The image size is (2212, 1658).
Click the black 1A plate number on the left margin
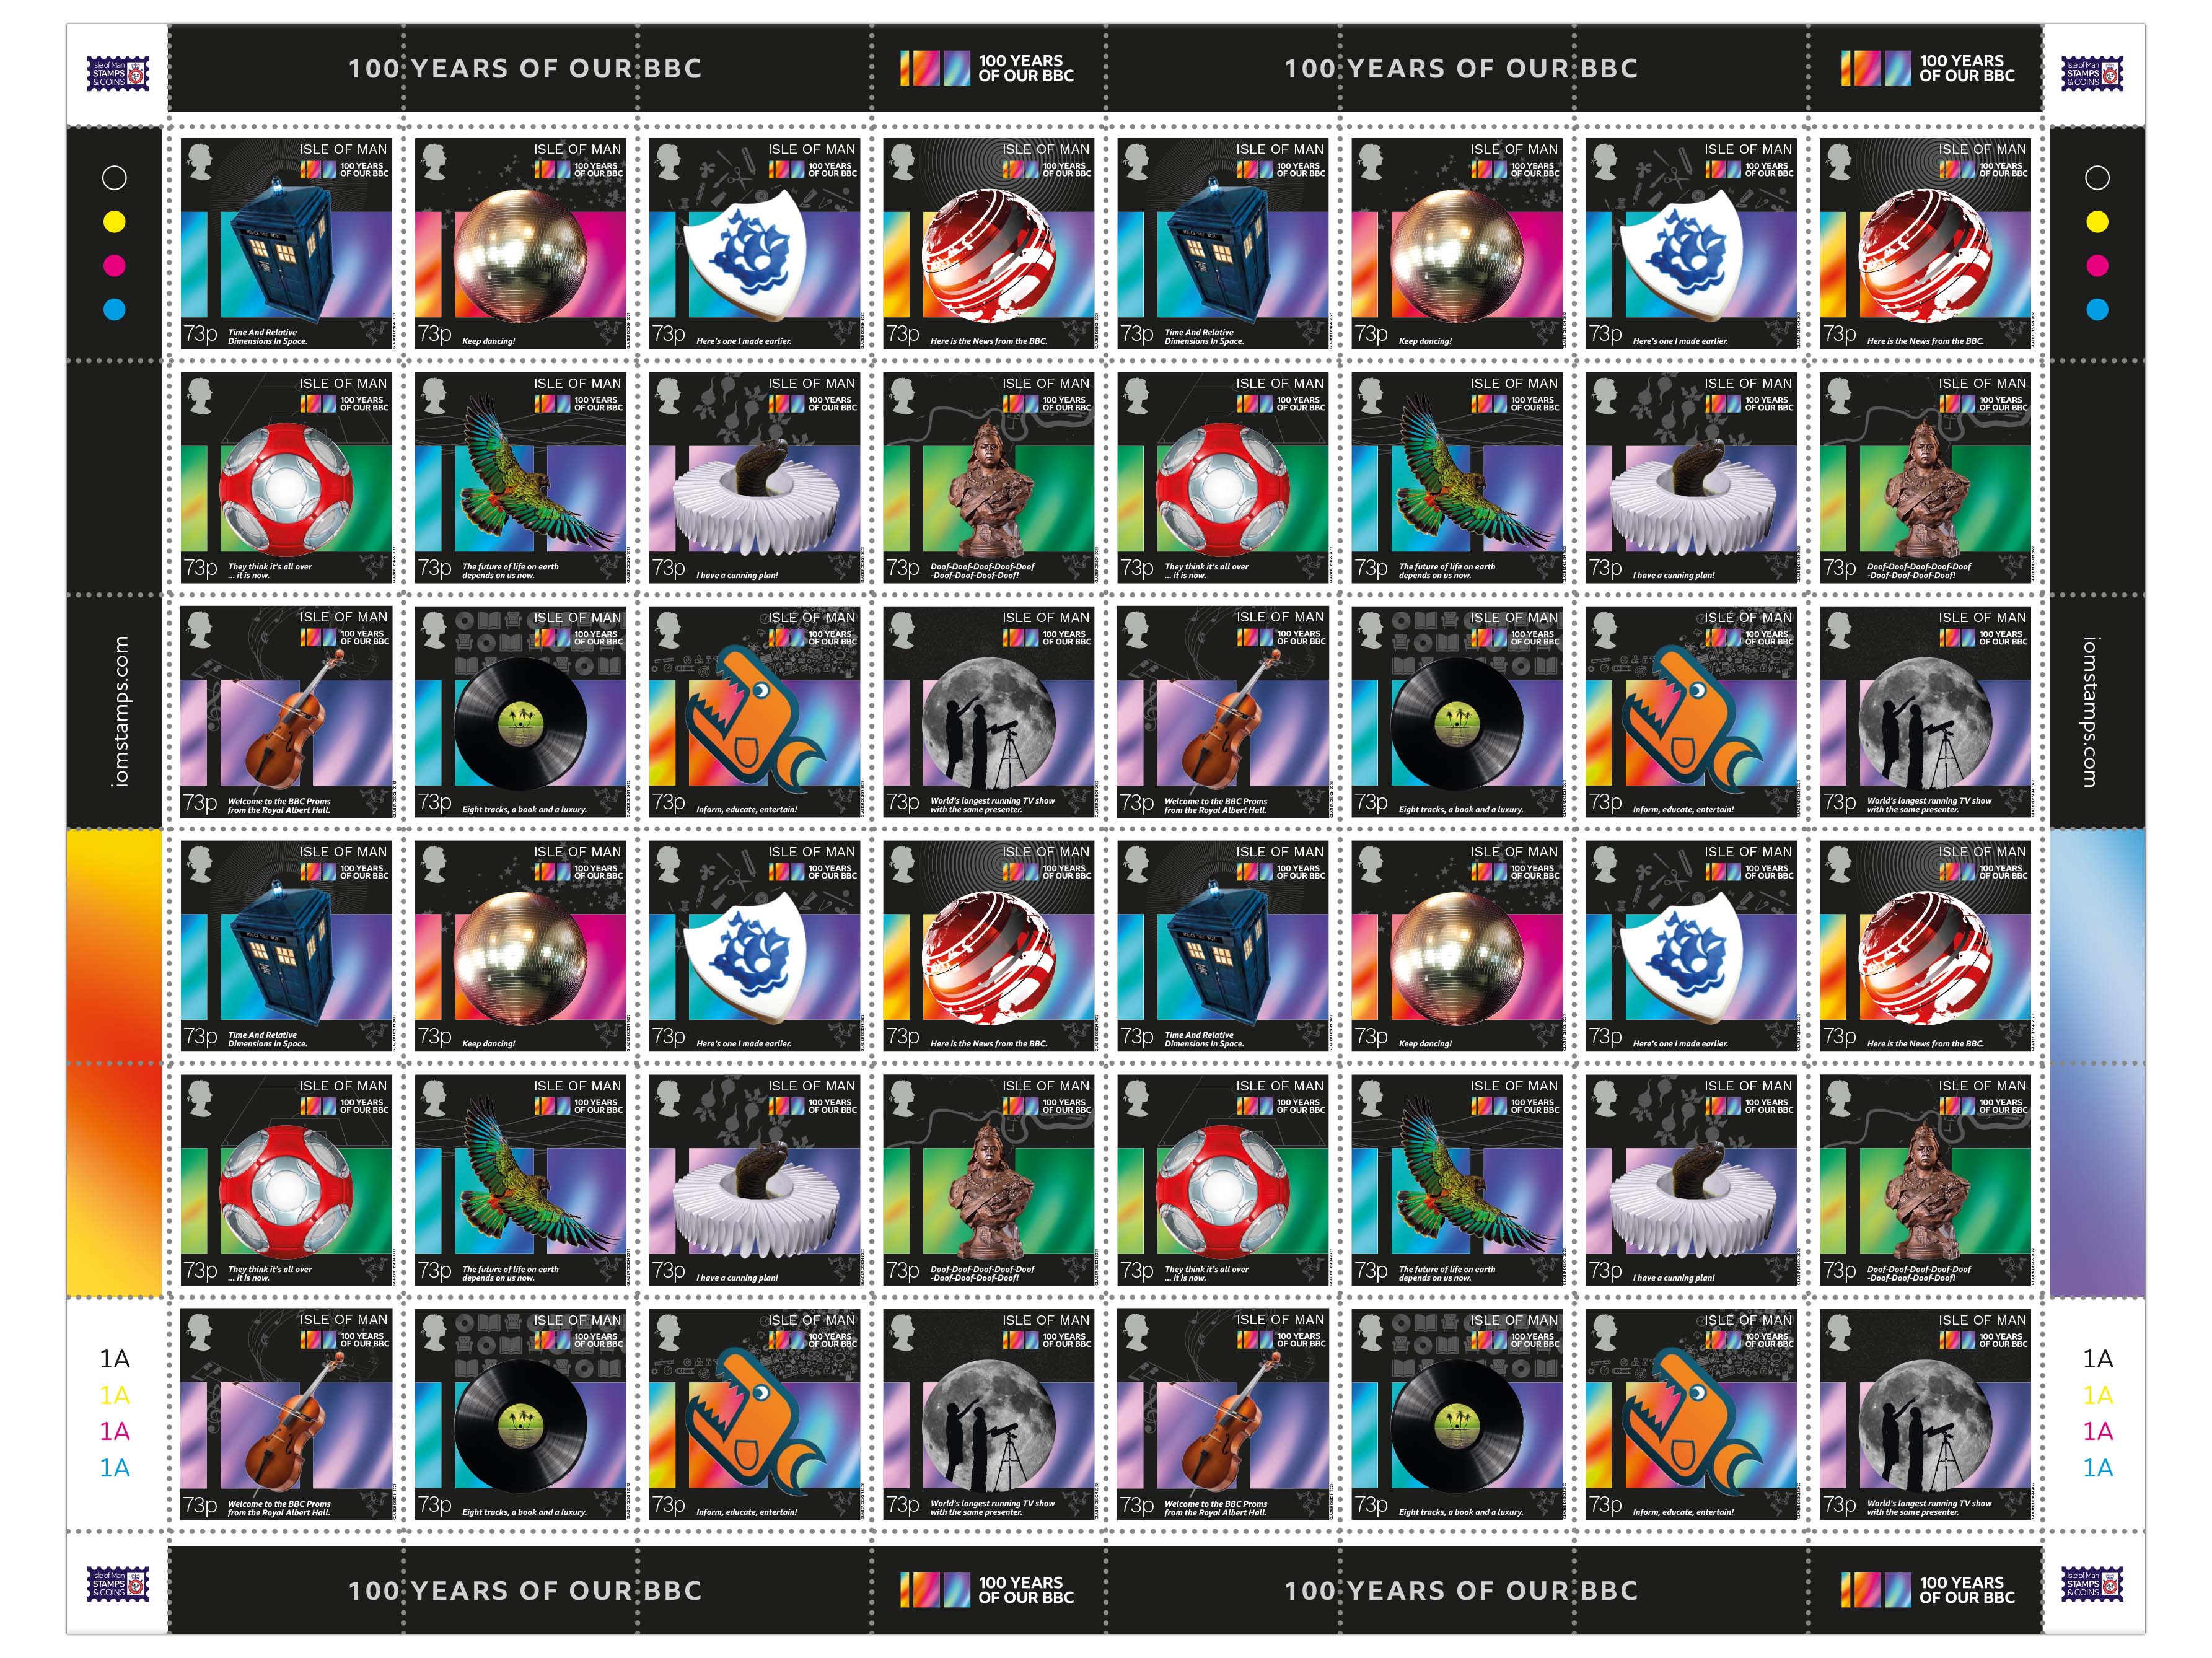point(115,1358)
